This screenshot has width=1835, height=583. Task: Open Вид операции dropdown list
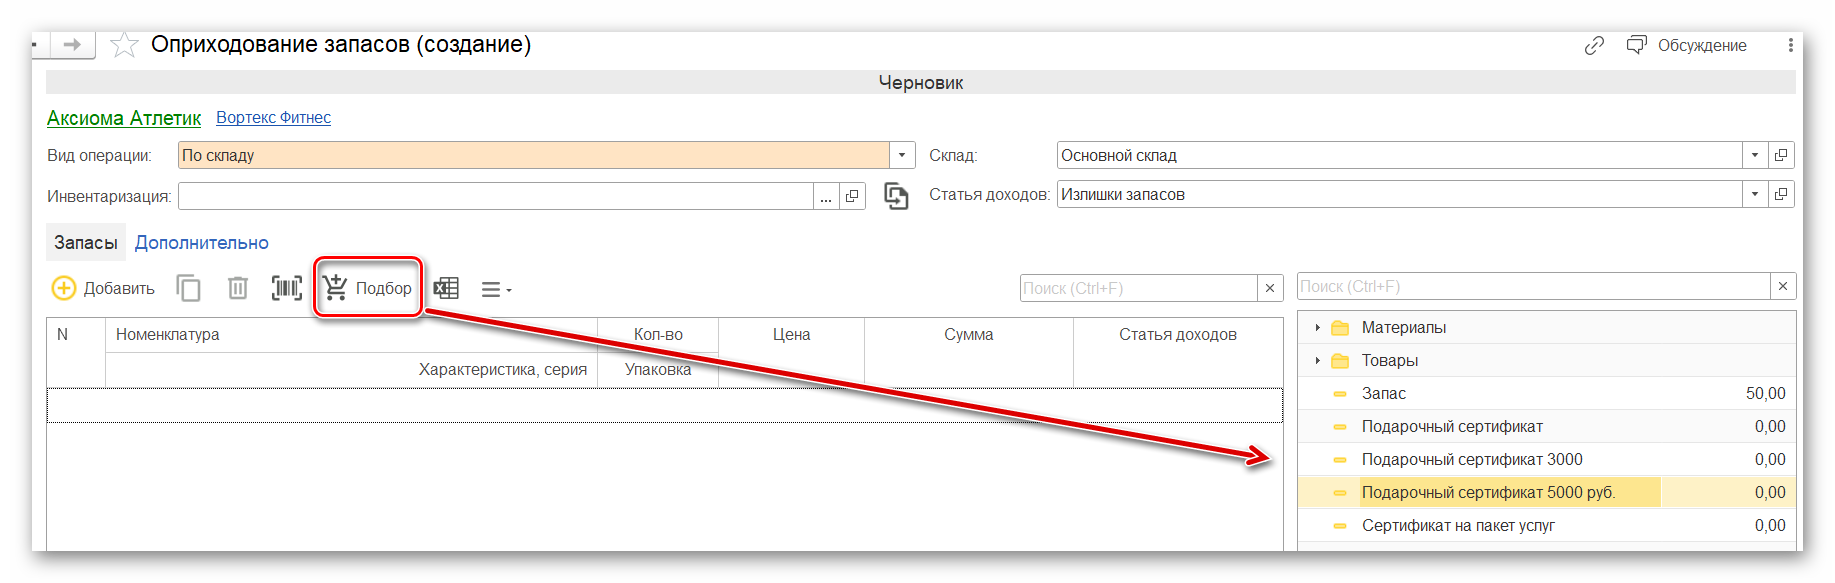coord(902,155)
